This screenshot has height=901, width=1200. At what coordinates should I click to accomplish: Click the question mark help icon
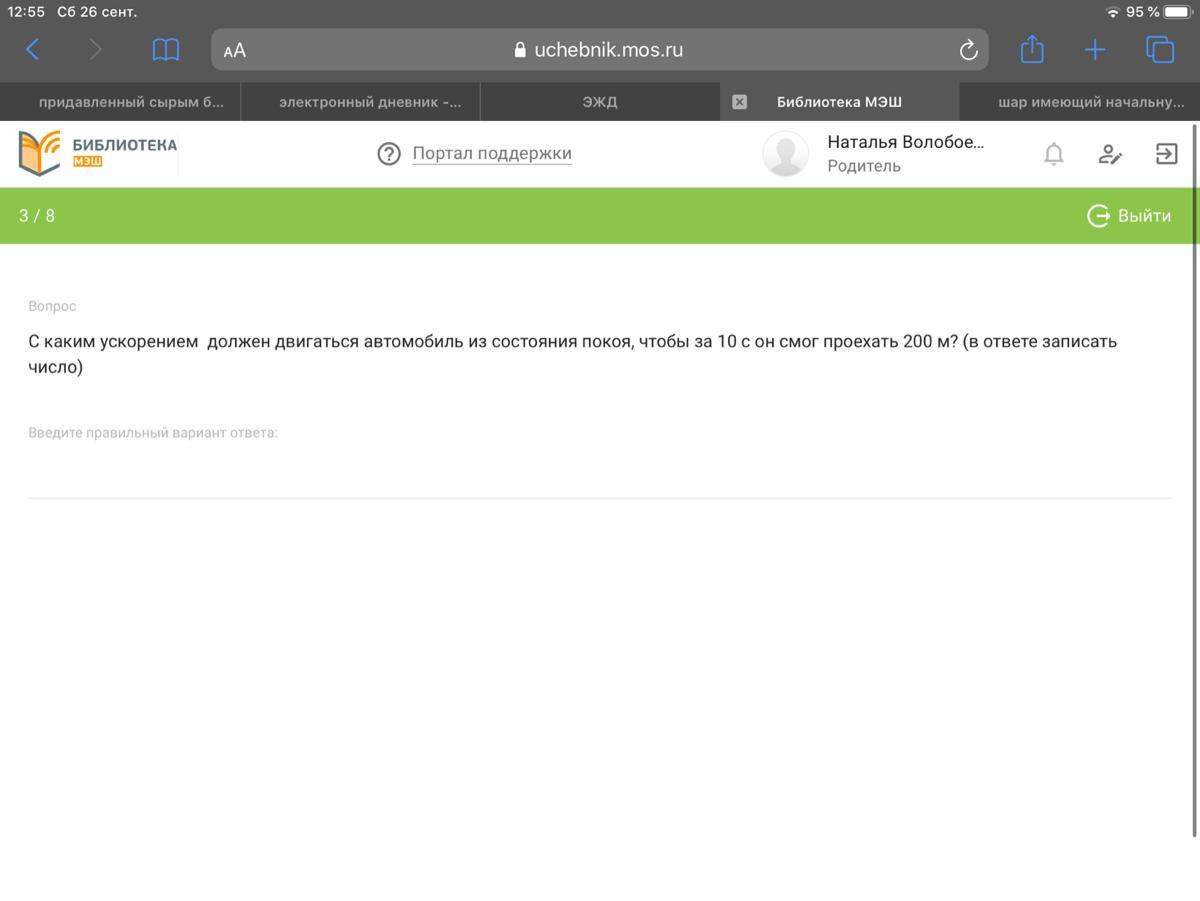click(x=389, y=154)
